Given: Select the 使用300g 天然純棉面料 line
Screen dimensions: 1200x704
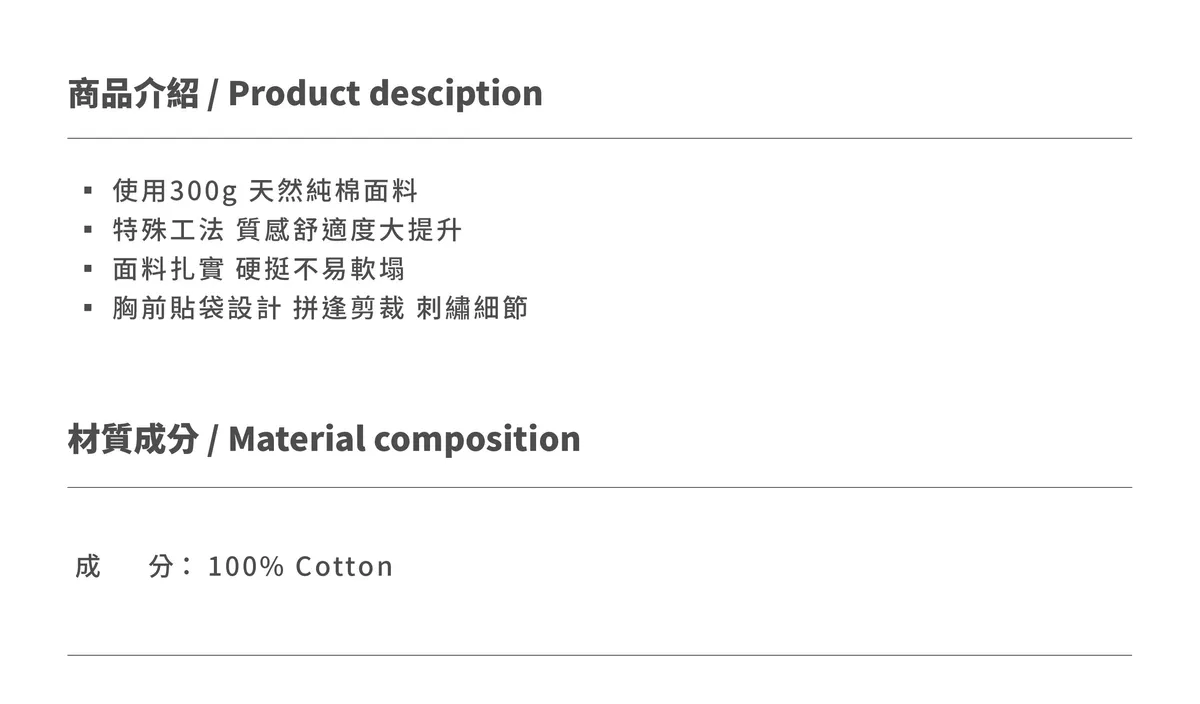Looking at the screenshot, I should coord(265,190).
